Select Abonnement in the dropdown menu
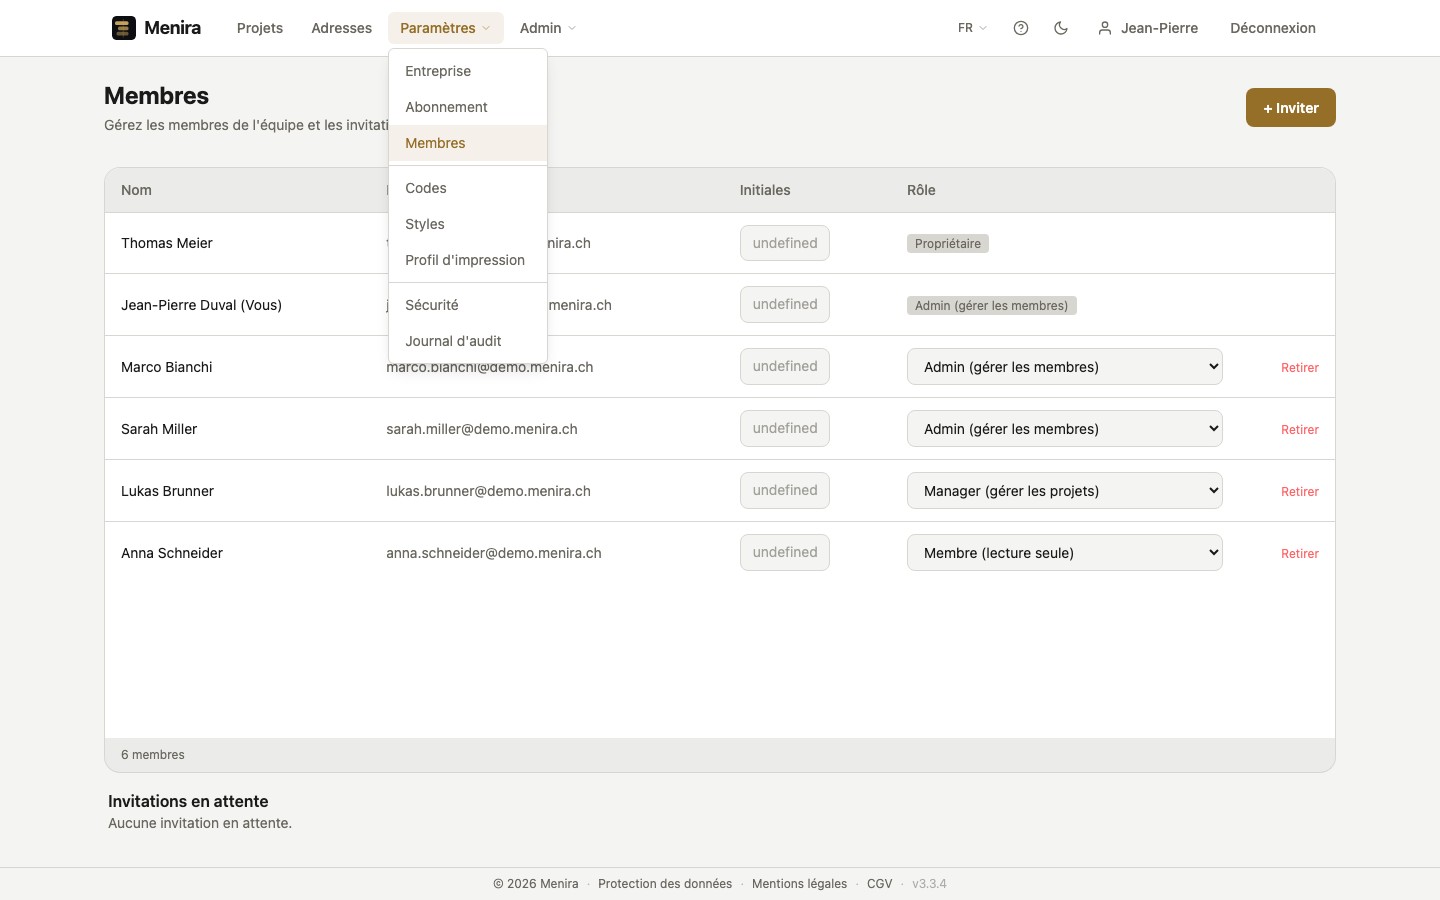 (x=468, y=107)
